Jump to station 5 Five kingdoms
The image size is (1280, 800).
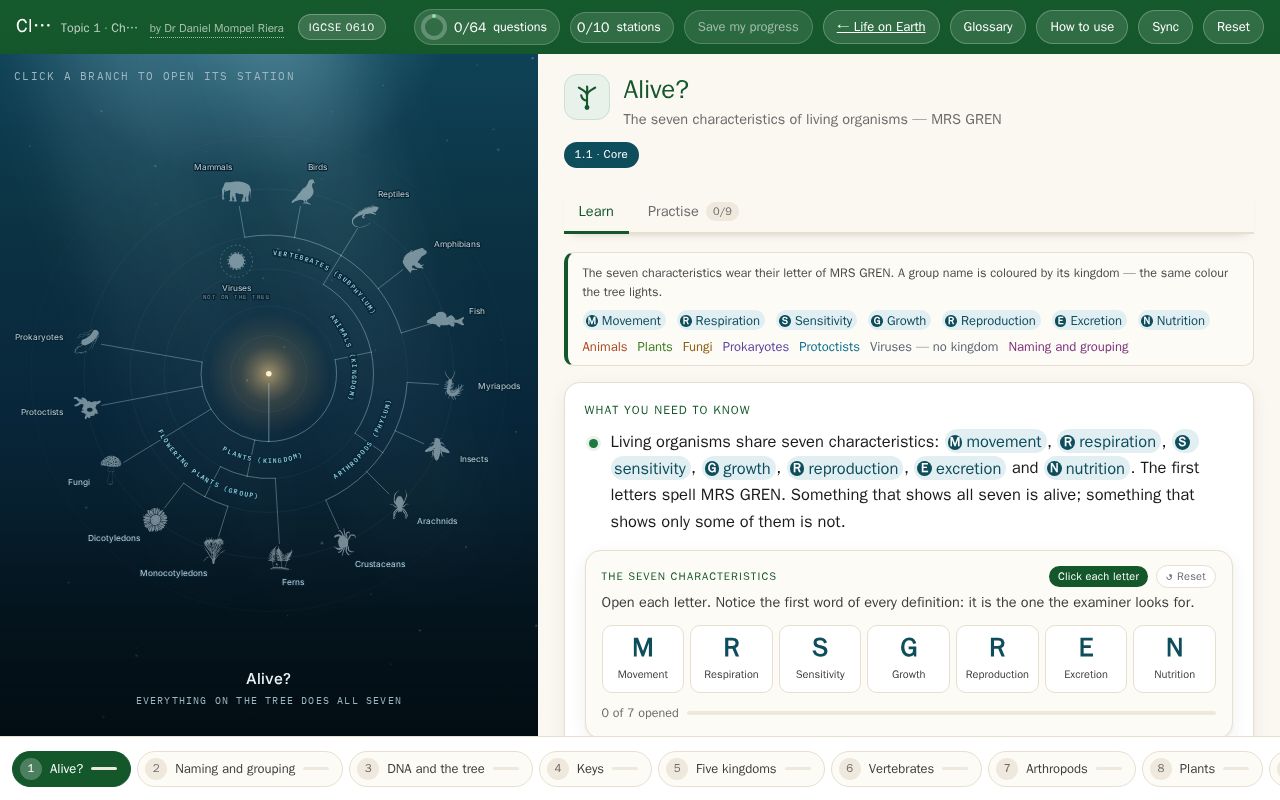pos(741,769)
